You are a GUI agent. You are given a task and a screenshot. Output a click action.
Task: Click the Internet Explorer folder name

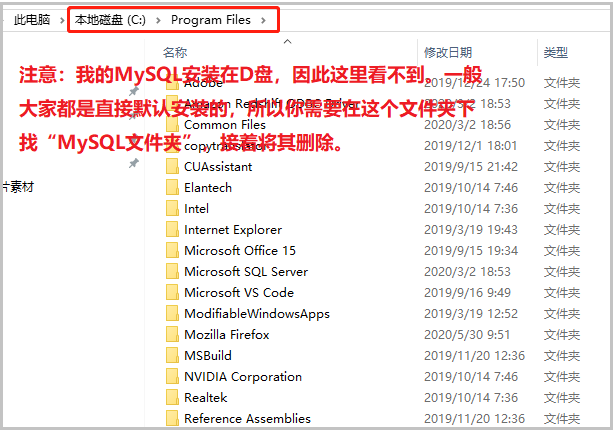(x=233, y=229)
